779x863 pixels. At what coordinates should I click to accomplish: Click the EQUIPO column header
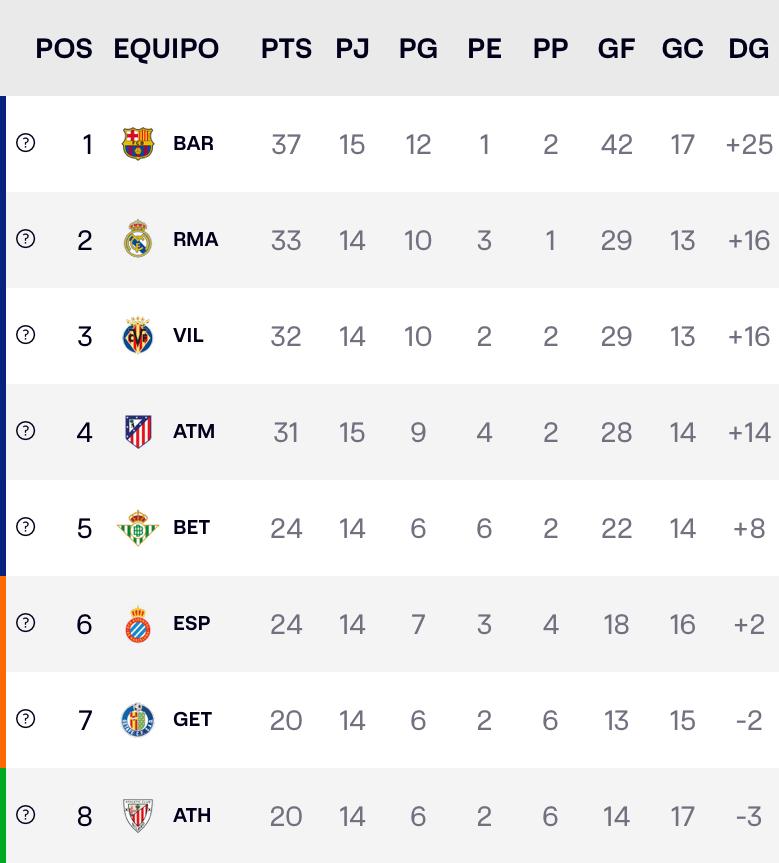pos(166,49)
